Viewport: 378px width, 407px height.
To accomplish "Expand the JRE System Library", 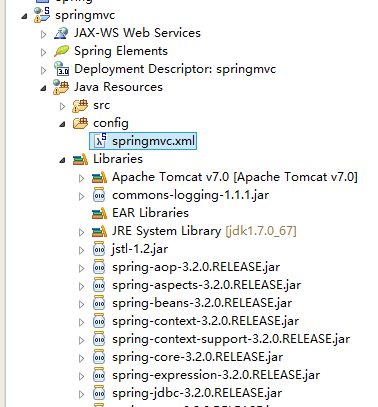I will click(81, 232).
